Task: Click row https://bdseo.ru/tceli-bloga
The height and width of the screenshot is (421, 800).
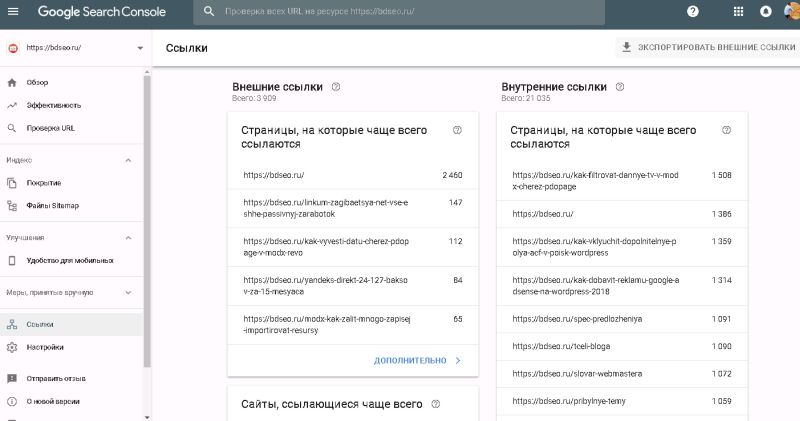Action: 622,346
